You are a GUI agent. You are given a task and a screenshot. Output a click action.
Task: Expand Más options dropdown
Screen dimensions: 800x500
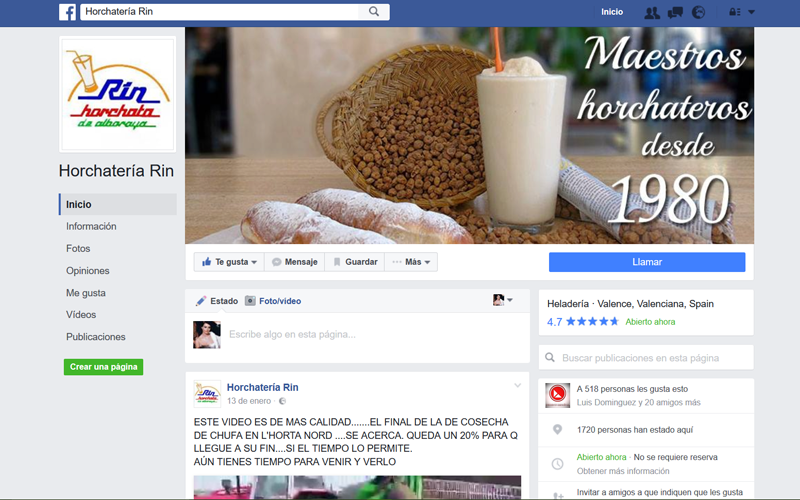(411, 262)
